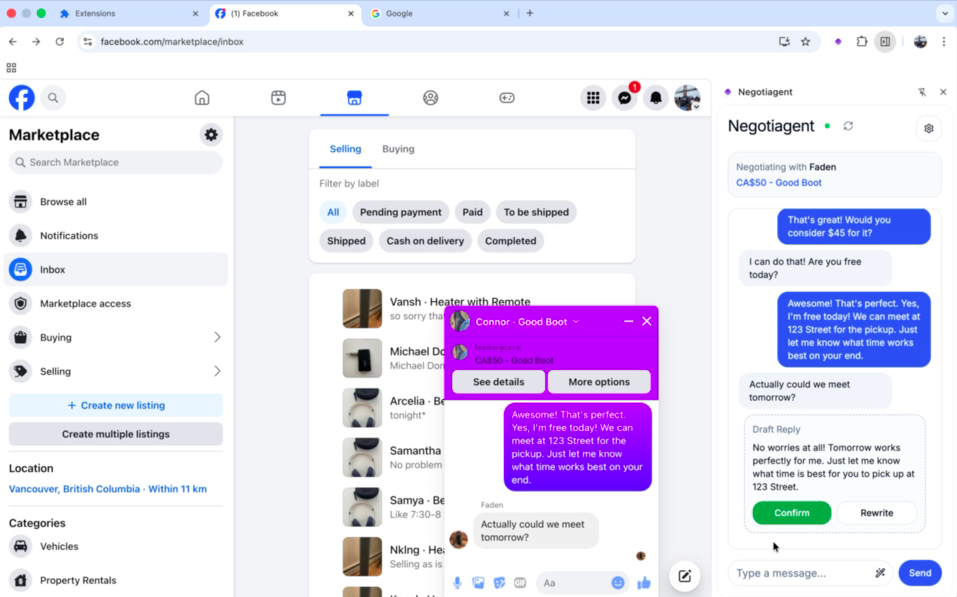Image resolution: width=957 pixels, height=597 pixels.
Task: Open the emoji picker in chat
Action: coord(618,583)
